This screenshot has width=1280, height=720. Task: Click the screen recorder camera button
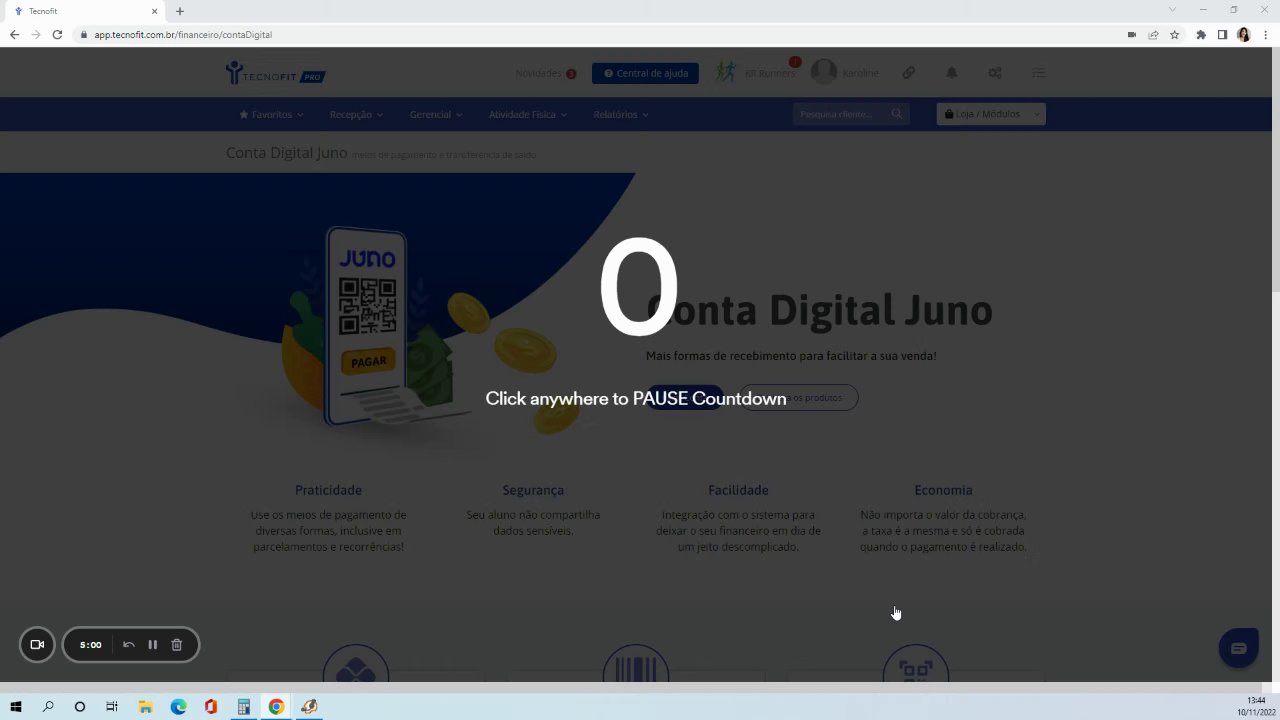(x=37, y=645)
